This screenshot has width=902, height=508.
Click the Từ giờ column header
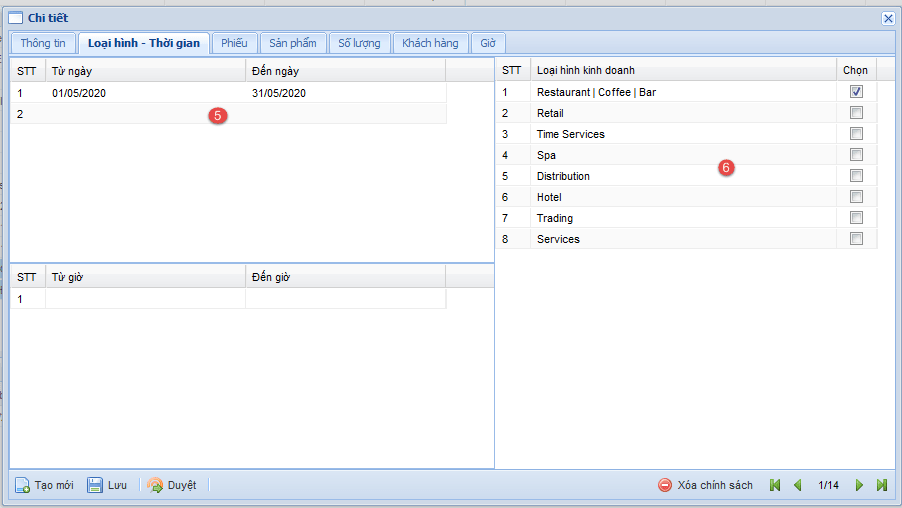(x=146, y=277)
